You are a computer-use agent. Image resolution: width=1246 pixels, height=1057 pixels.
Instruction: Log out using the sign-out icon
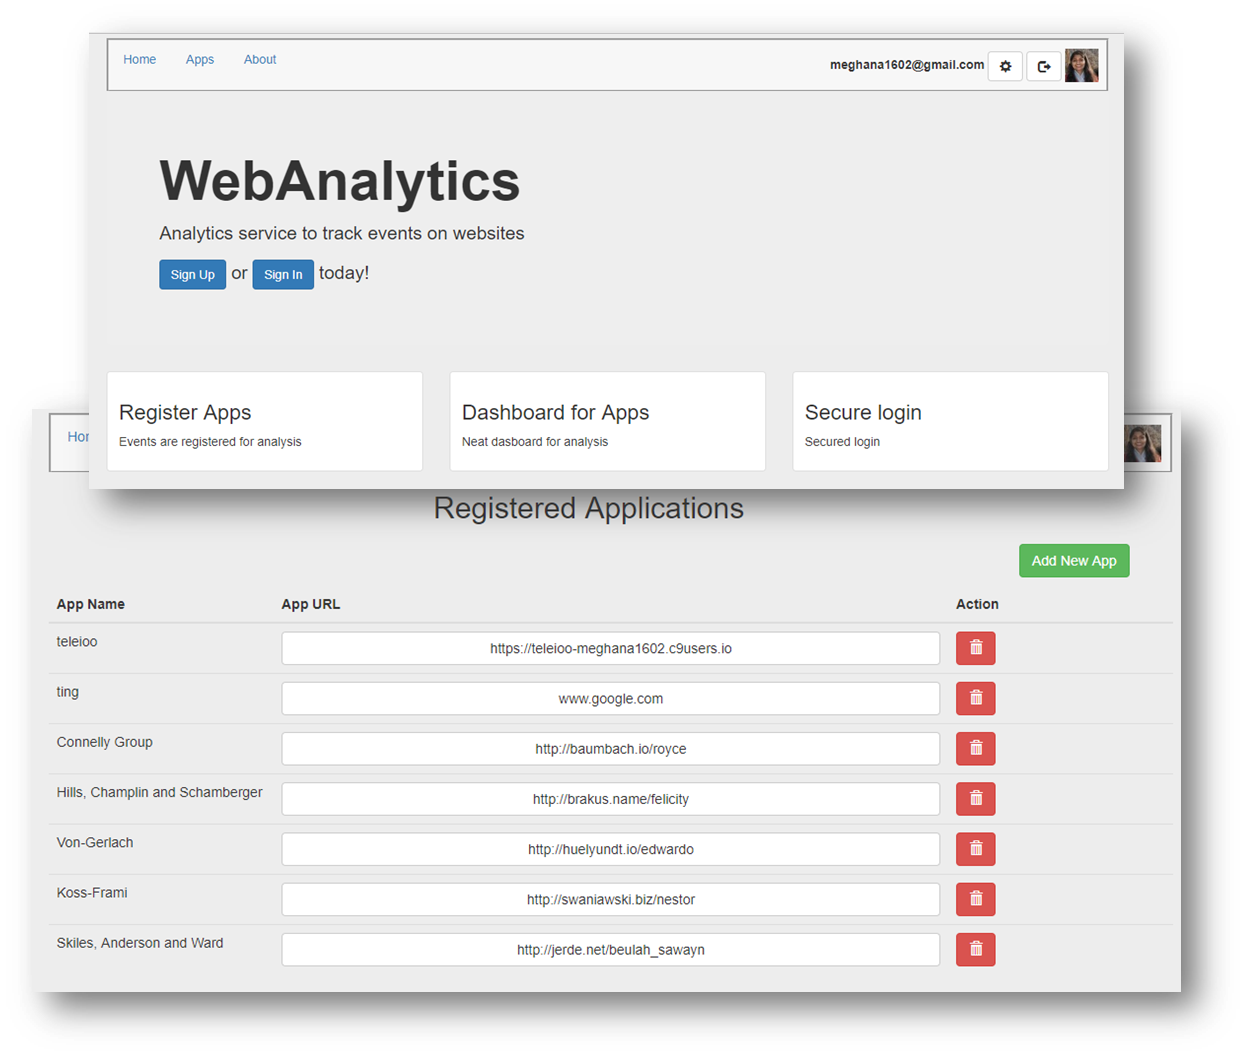point(1043,66)
